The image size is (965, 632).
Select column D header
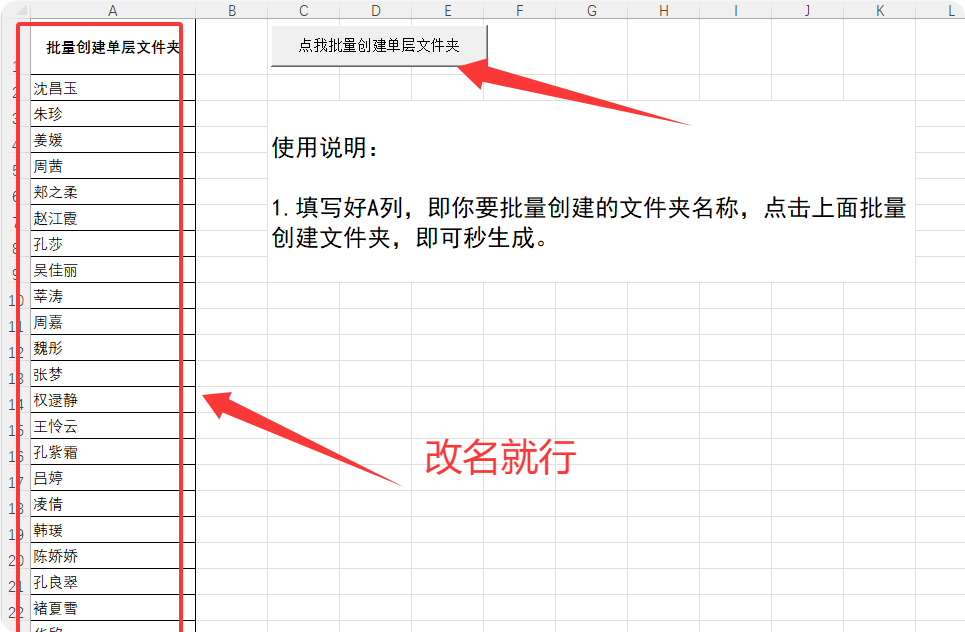pos(375,10)
